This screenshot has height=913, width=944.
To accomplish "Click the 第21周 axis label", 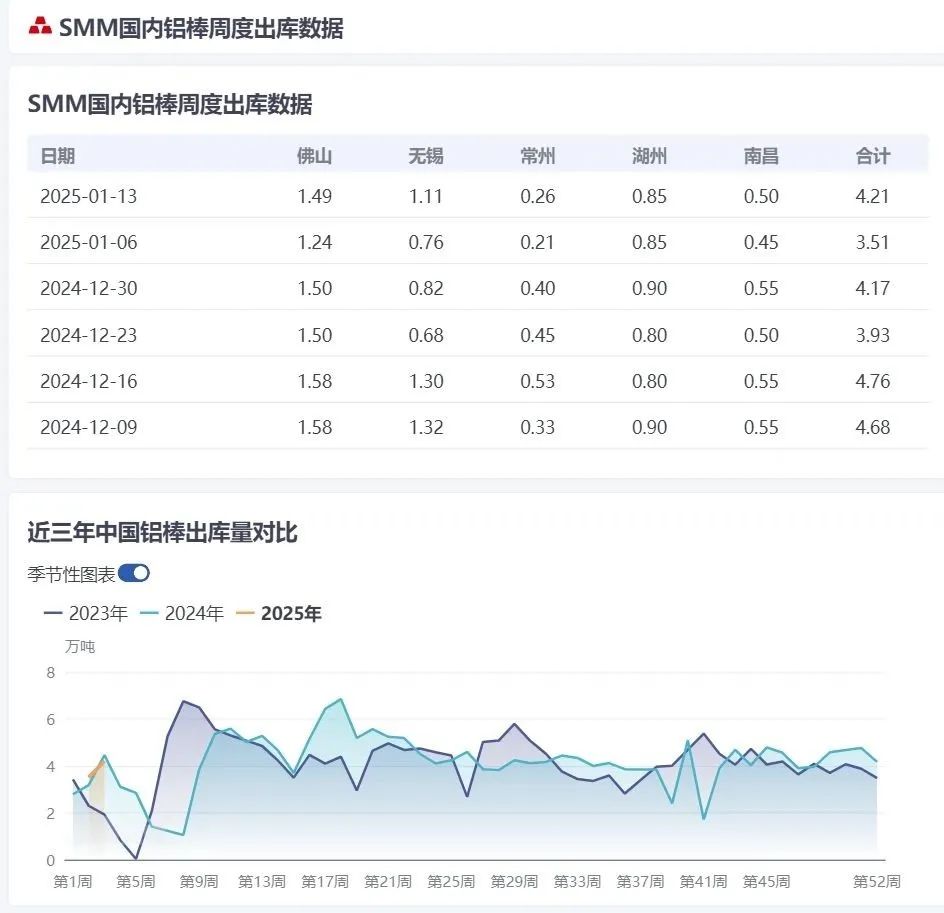I will pyautogui.click(x=388, y=882).
